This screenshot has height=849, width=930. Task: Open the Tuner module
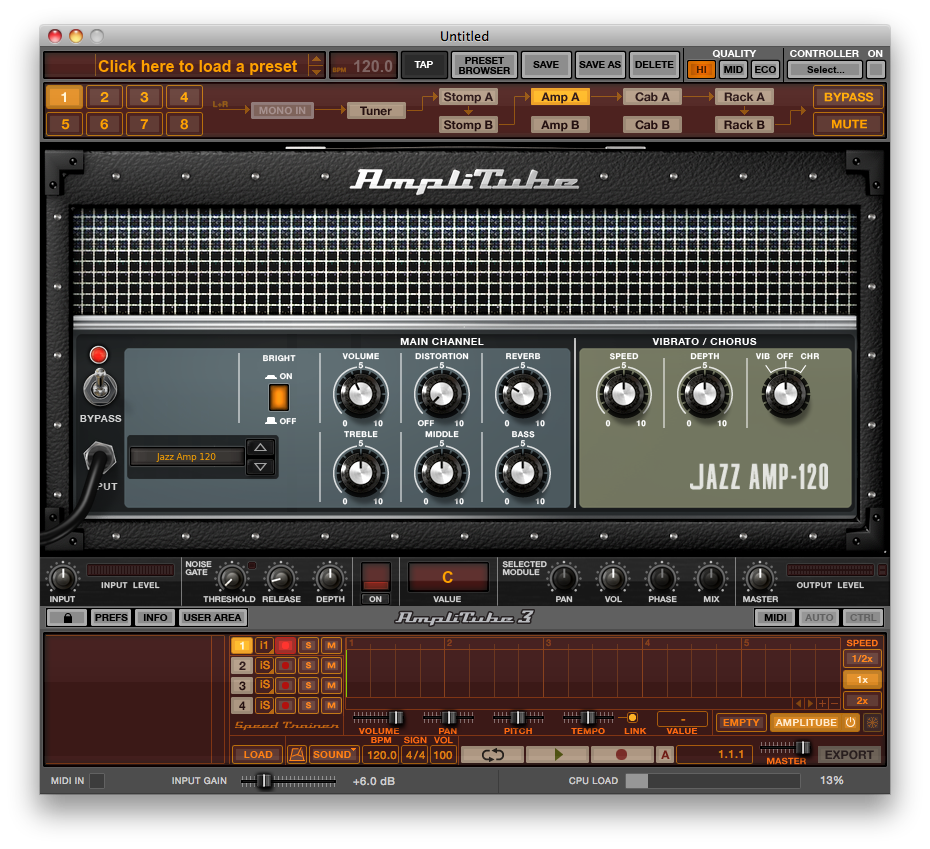click(x=375, y=110)
